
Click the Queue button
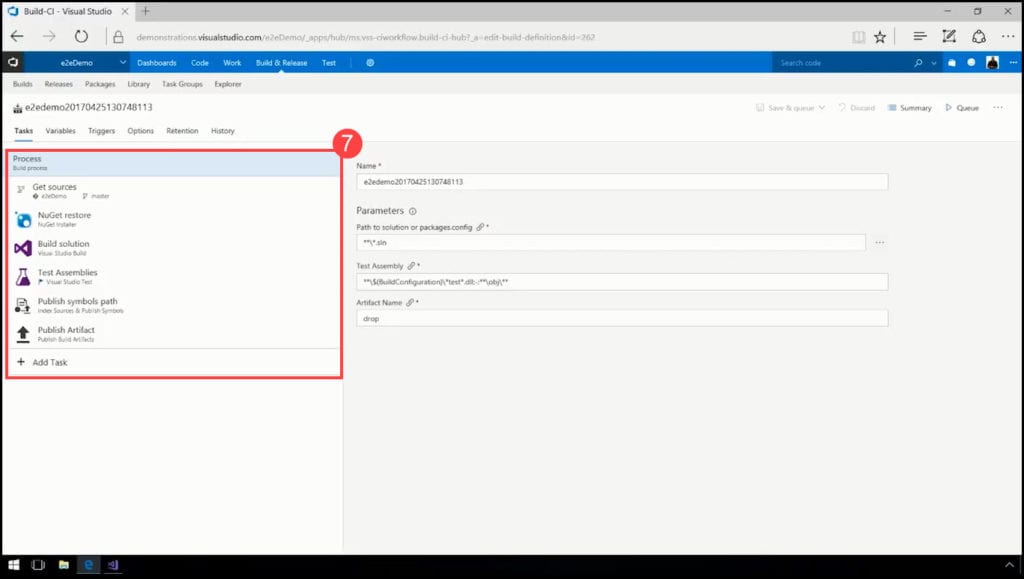tap(962, 108)
